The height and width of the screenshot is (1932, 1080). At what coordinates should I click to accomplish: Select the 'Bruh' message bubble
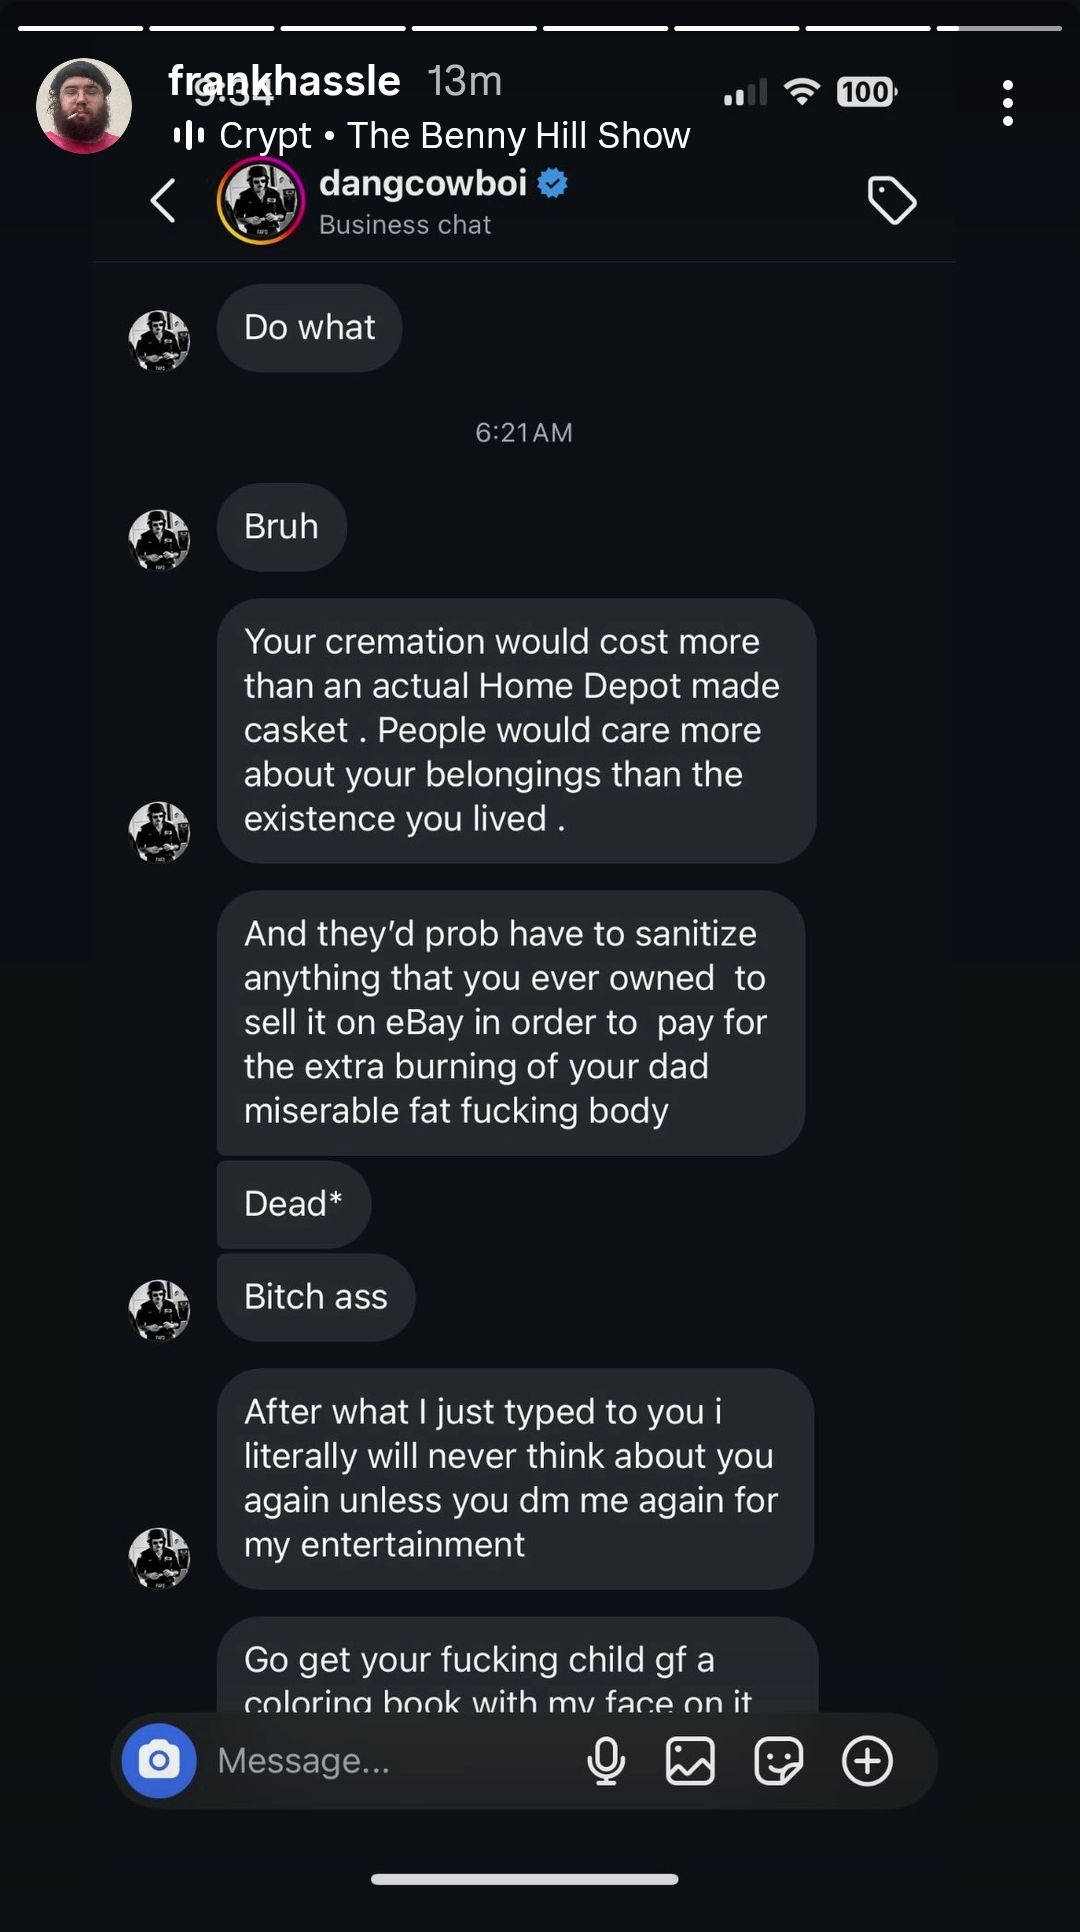coord(281,527)
